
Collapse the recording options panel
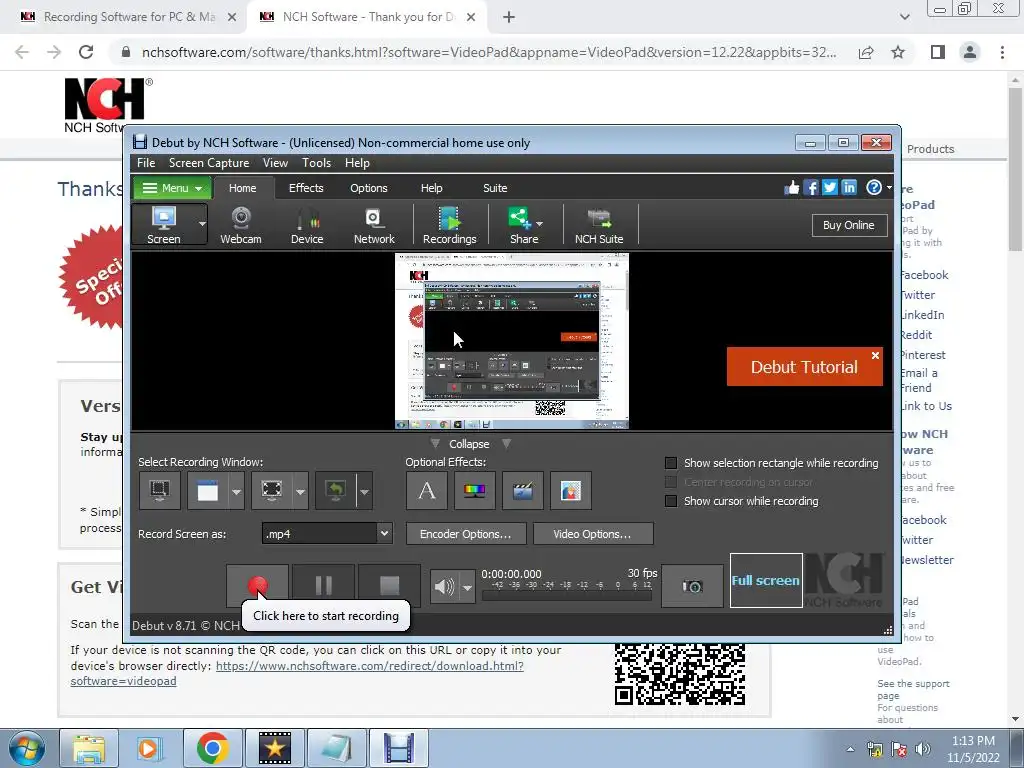[x=469, y=444]
